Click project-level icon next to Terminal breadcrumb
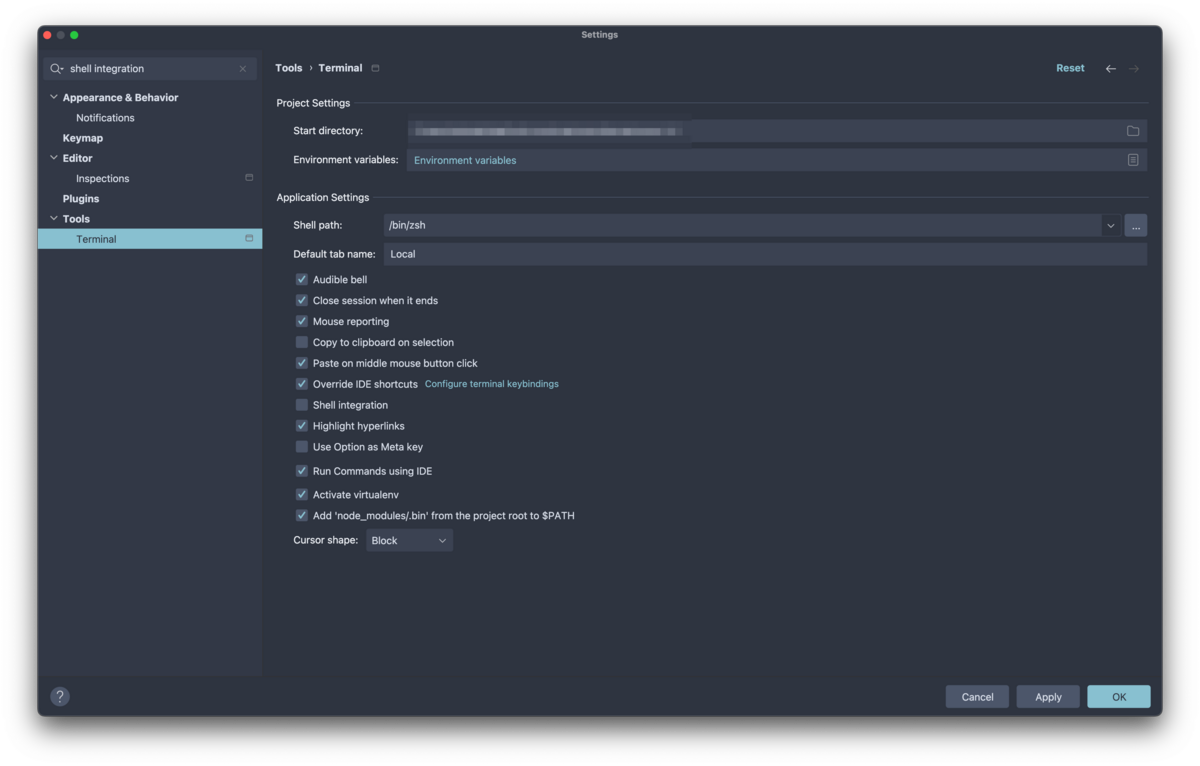 pyautogui.click(x=375, y=68)
